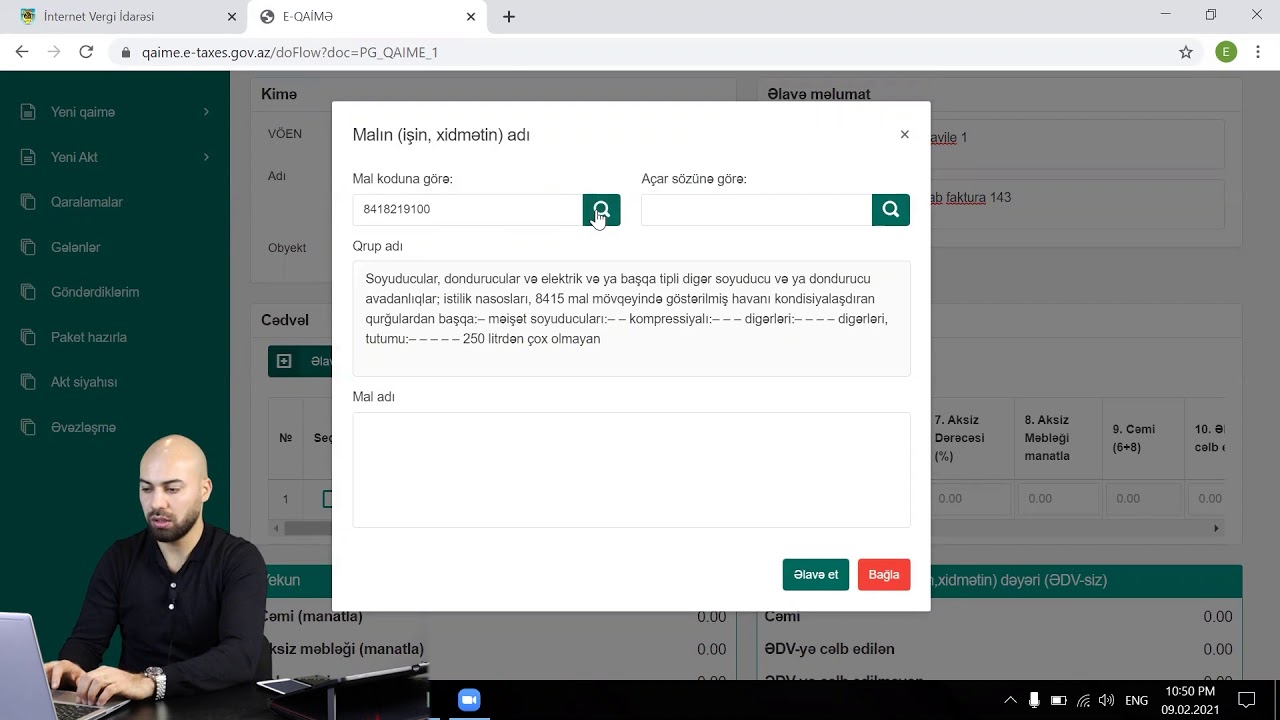Reload the current page
The image size is (1280, 720).
pos(86,52)
